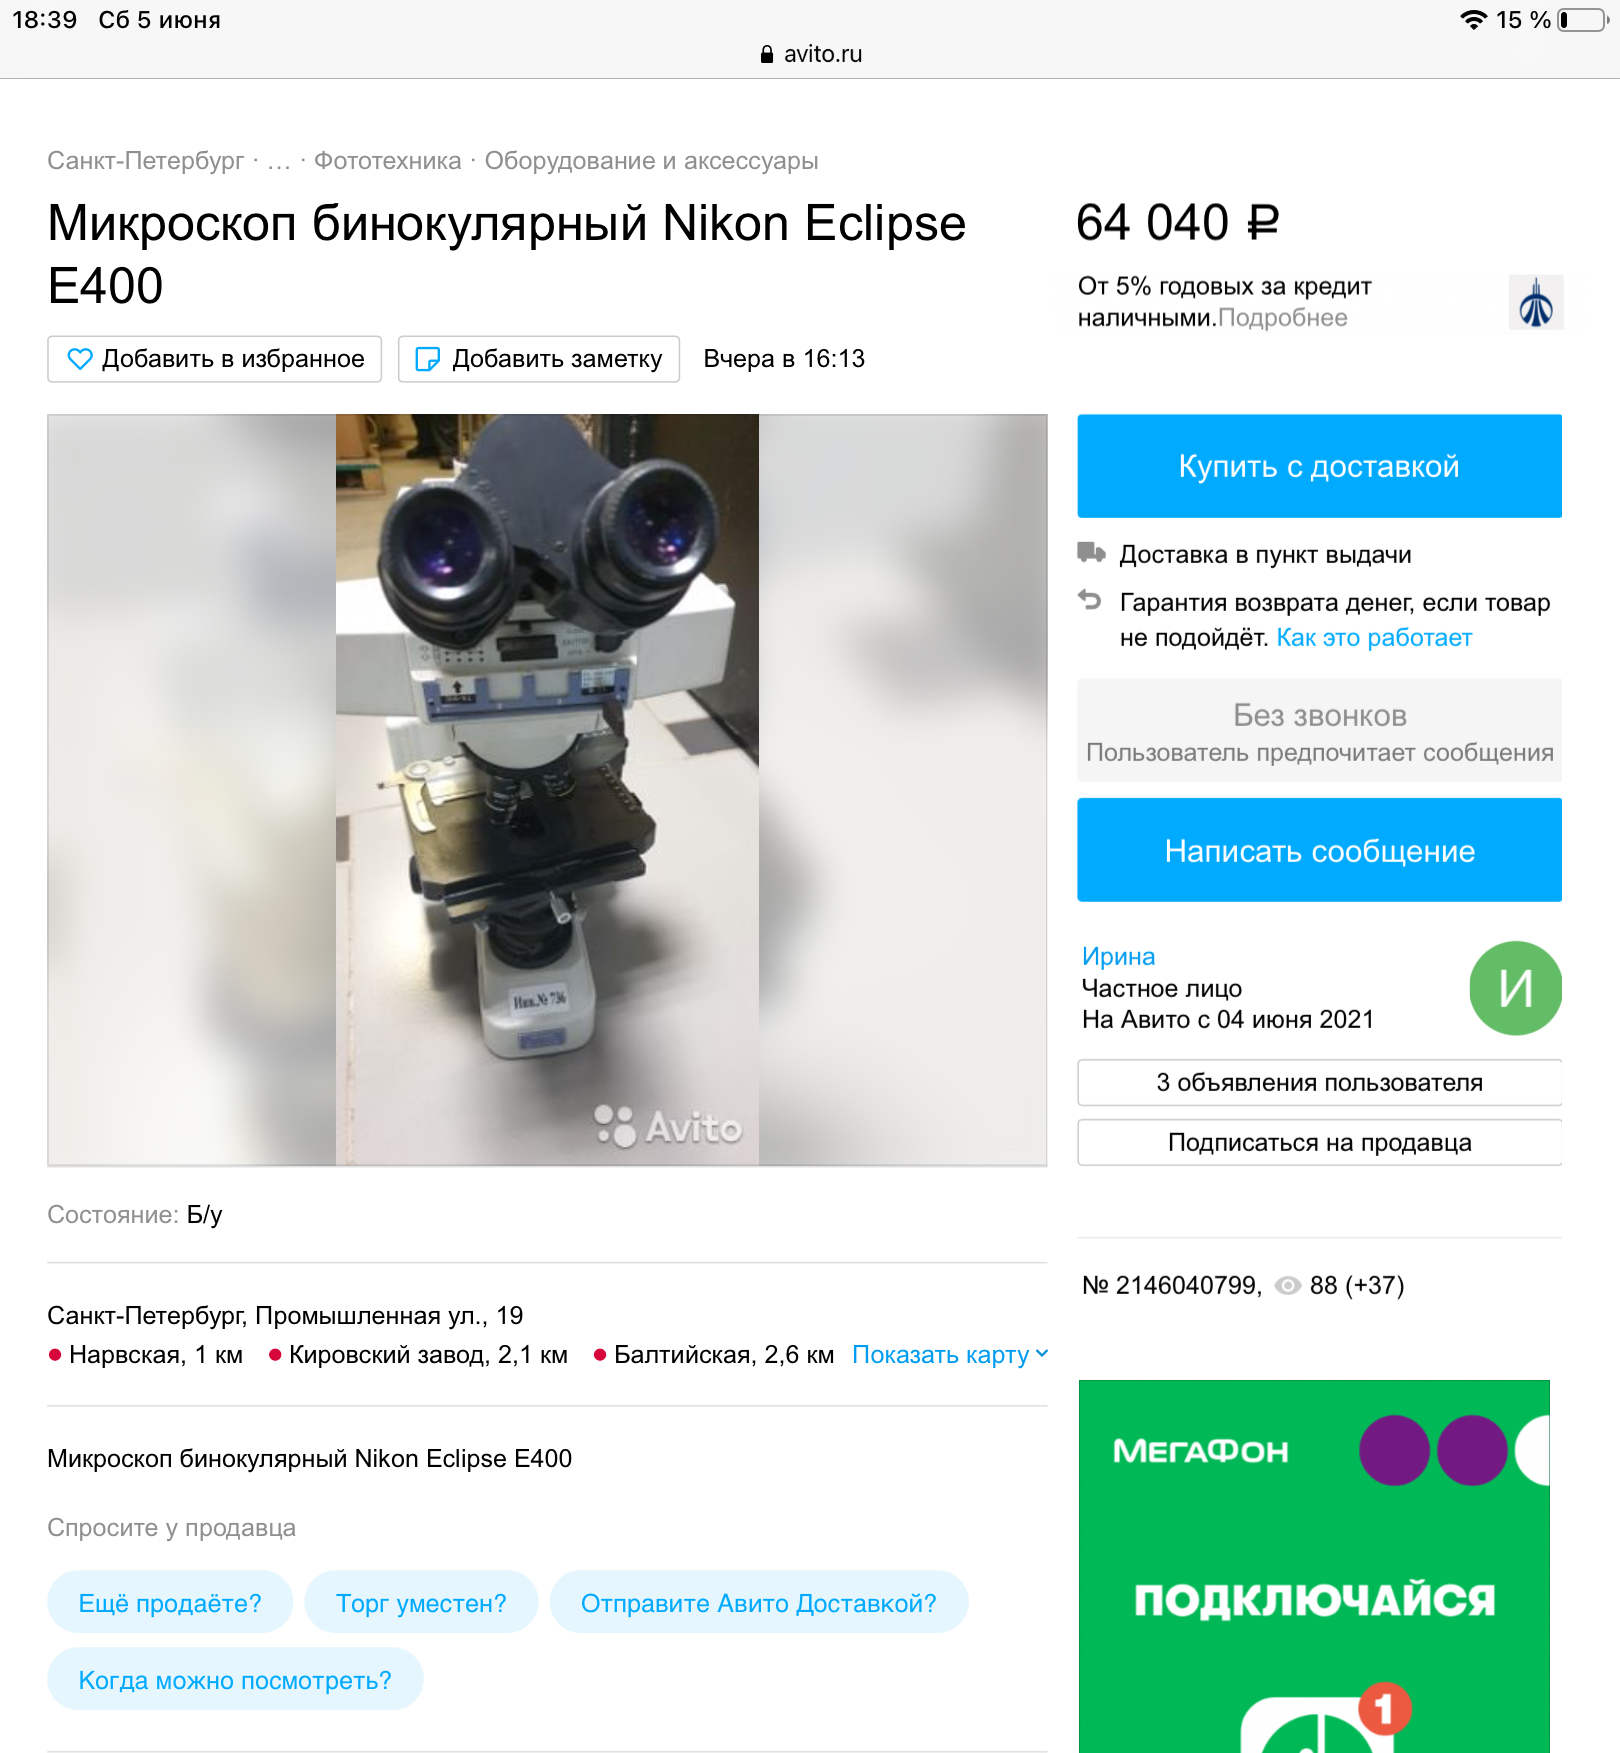Select the Торг уместен? quick question
The height and width of the screenshot is (1753, 1620).
coord(421,1603)
